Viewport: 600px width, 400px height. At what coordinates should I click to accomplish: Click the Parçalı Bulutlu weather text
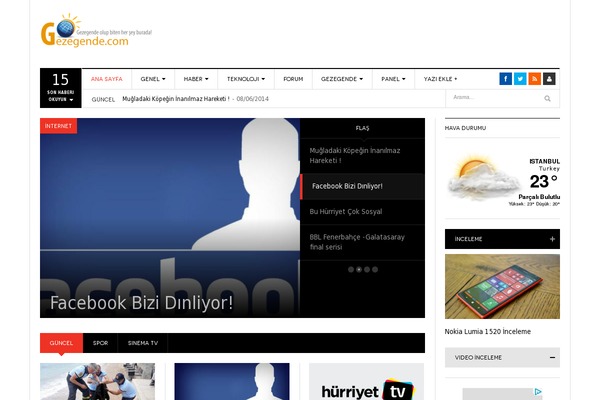click(x=539, y=197)
